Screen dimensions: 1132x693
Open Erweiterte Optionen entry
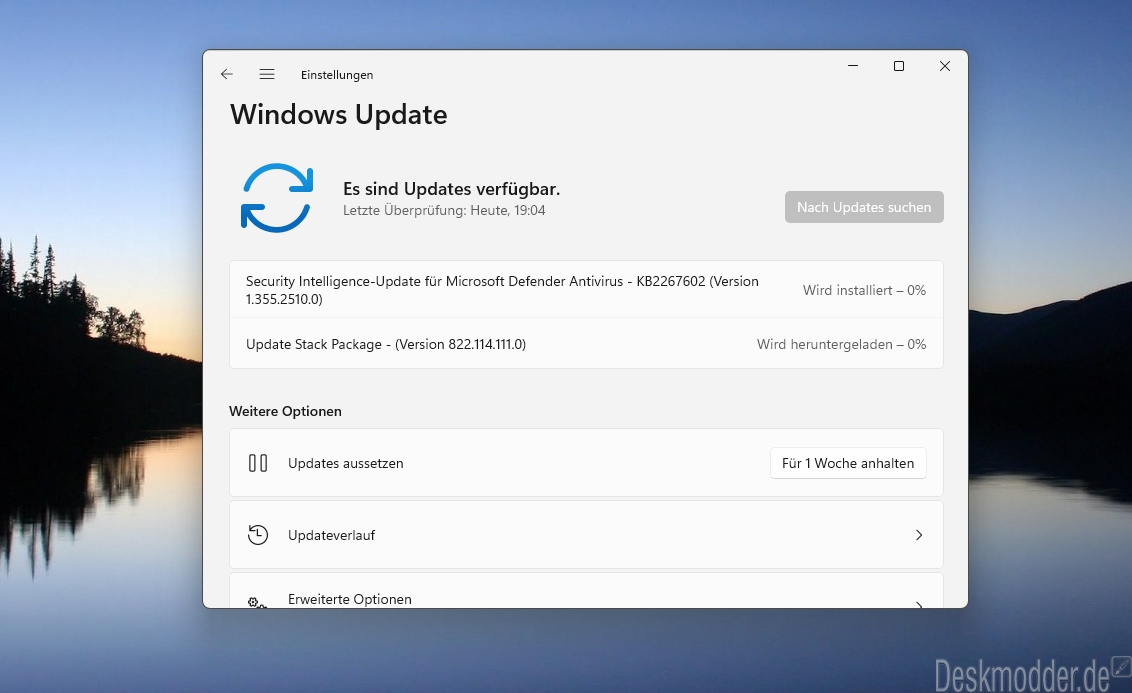click(586, 590)
